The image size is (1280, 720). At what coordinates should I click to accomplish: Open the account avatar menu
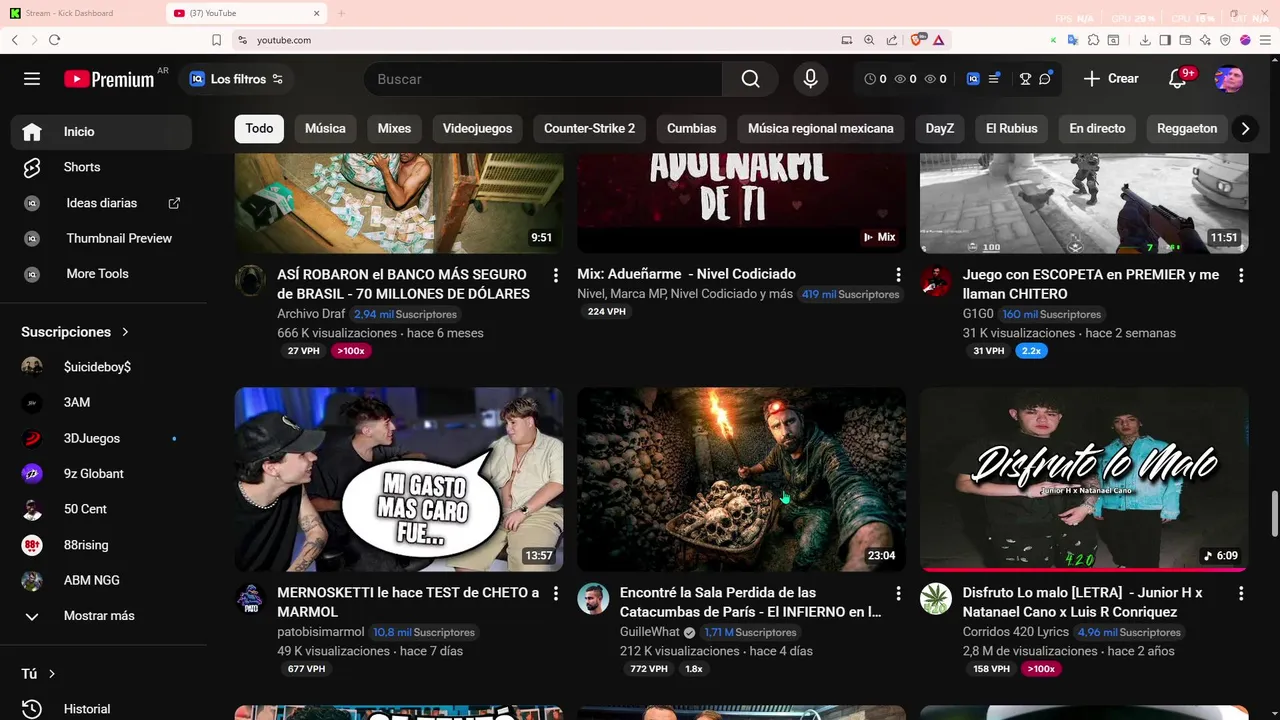pos(1229,79)
